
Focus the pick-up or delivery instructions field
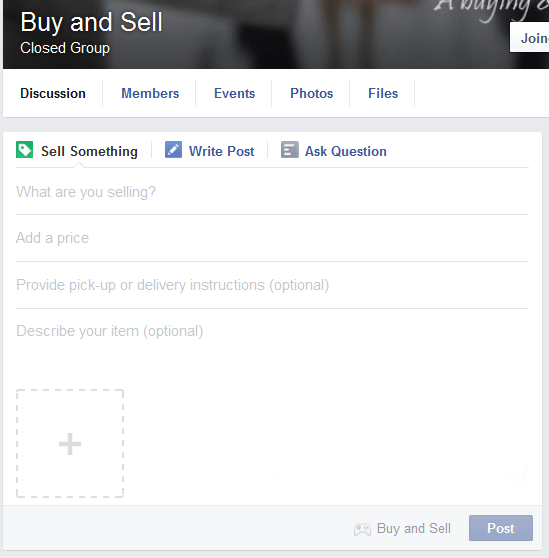point(273,285)
